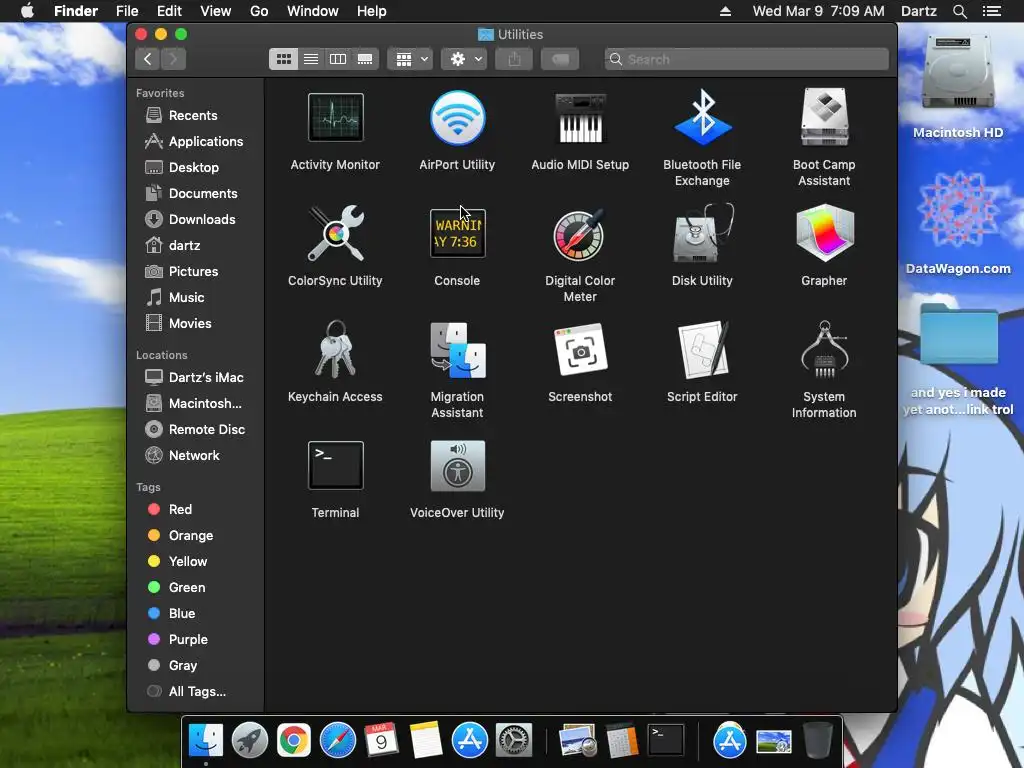
Task: Open System Information icon
Action: [824, 349]
